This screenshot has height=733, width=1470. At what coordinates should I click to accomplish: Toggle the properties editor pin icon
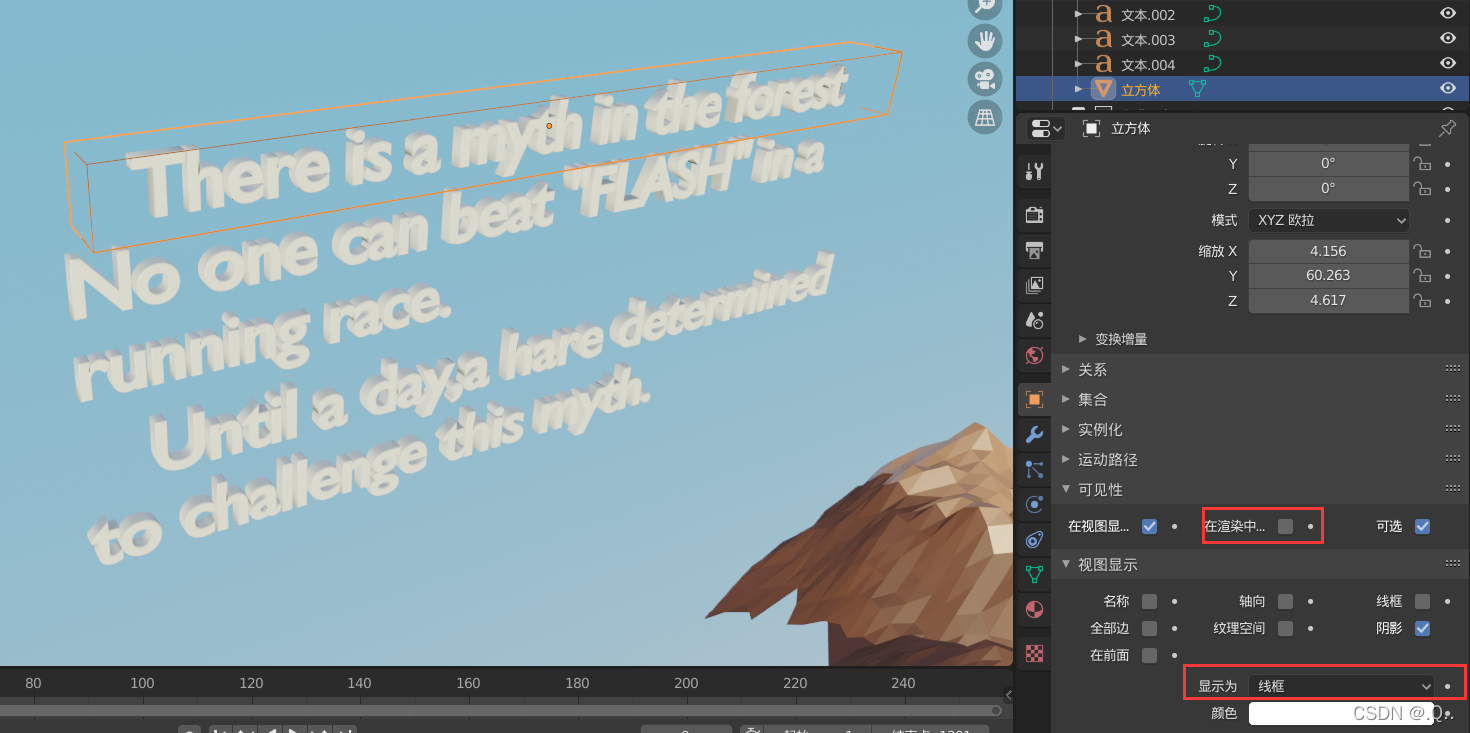tap(1446, 128)
